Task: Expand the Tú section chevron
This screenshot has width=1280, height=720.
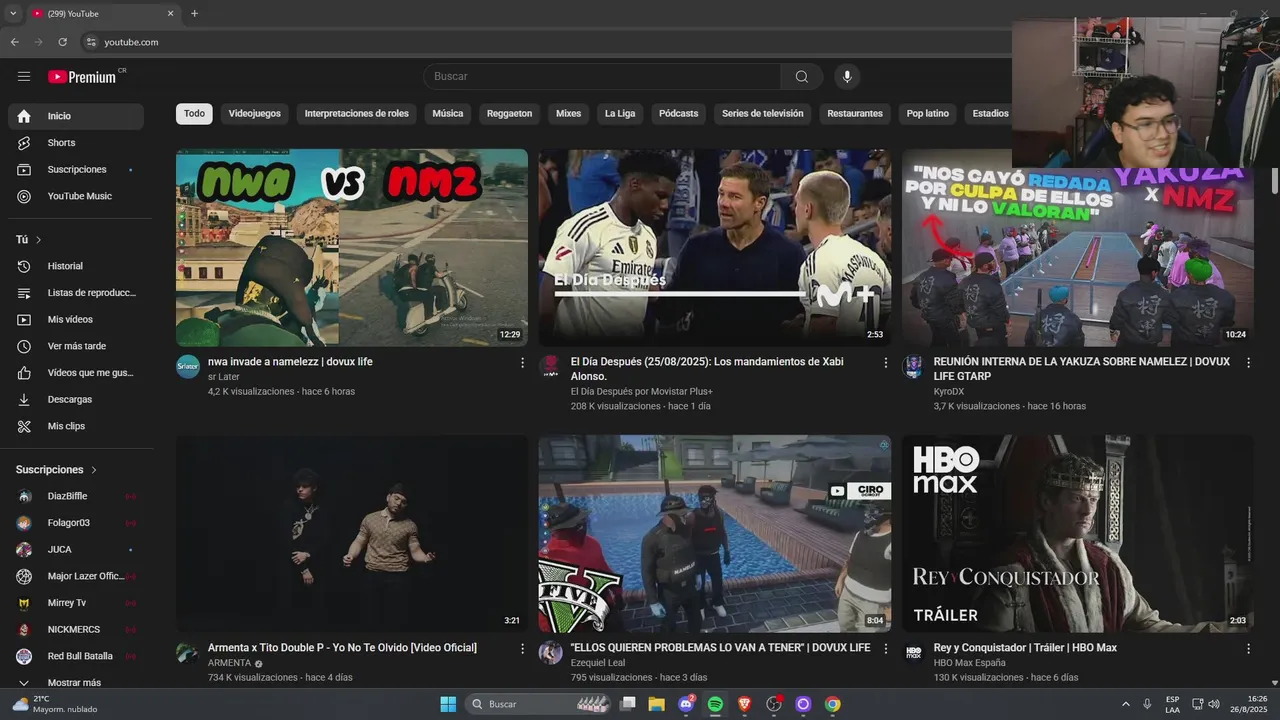Action: (x=39, y=240)
